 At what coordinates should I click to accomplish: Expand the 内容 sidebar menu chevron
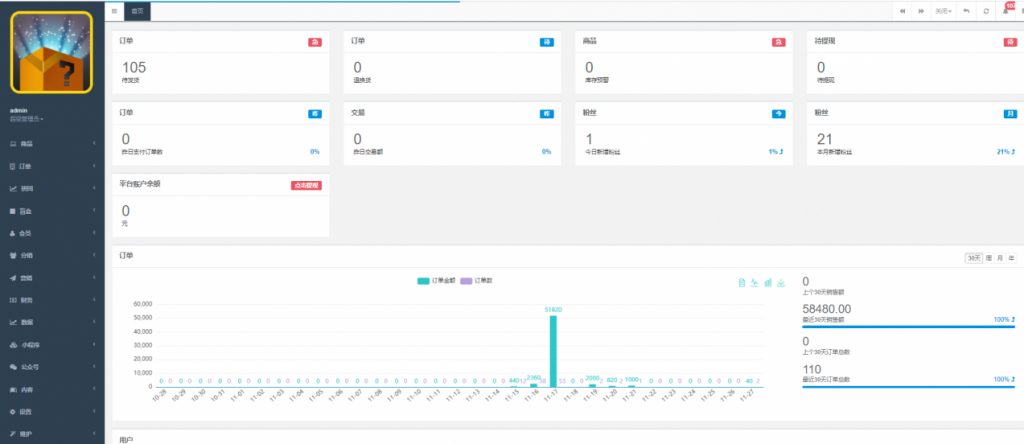click(x=94, y=390)
